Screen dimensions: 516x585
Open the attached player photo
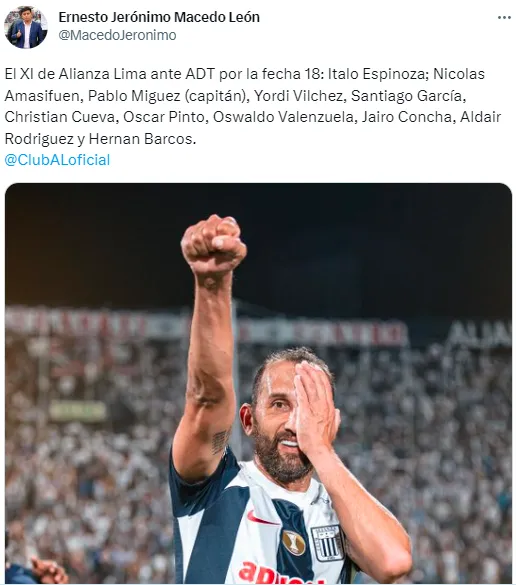[x=258, y=383]
